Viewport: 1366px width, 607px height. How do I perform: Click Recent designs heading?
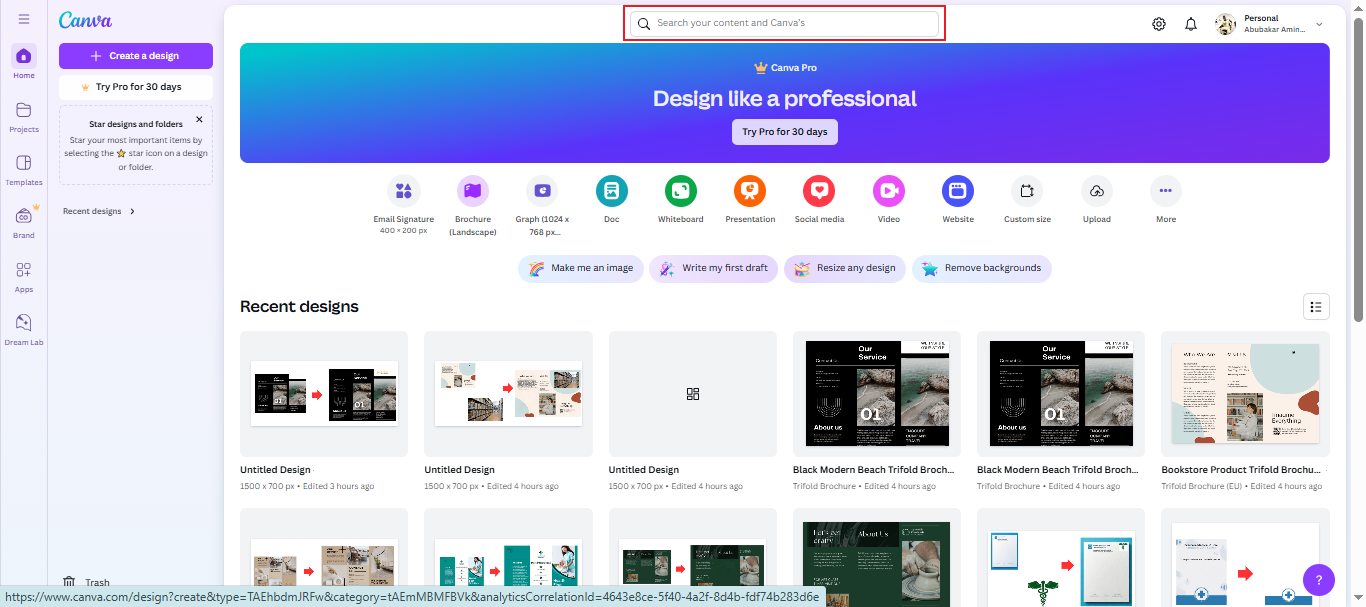coord(299,306)
